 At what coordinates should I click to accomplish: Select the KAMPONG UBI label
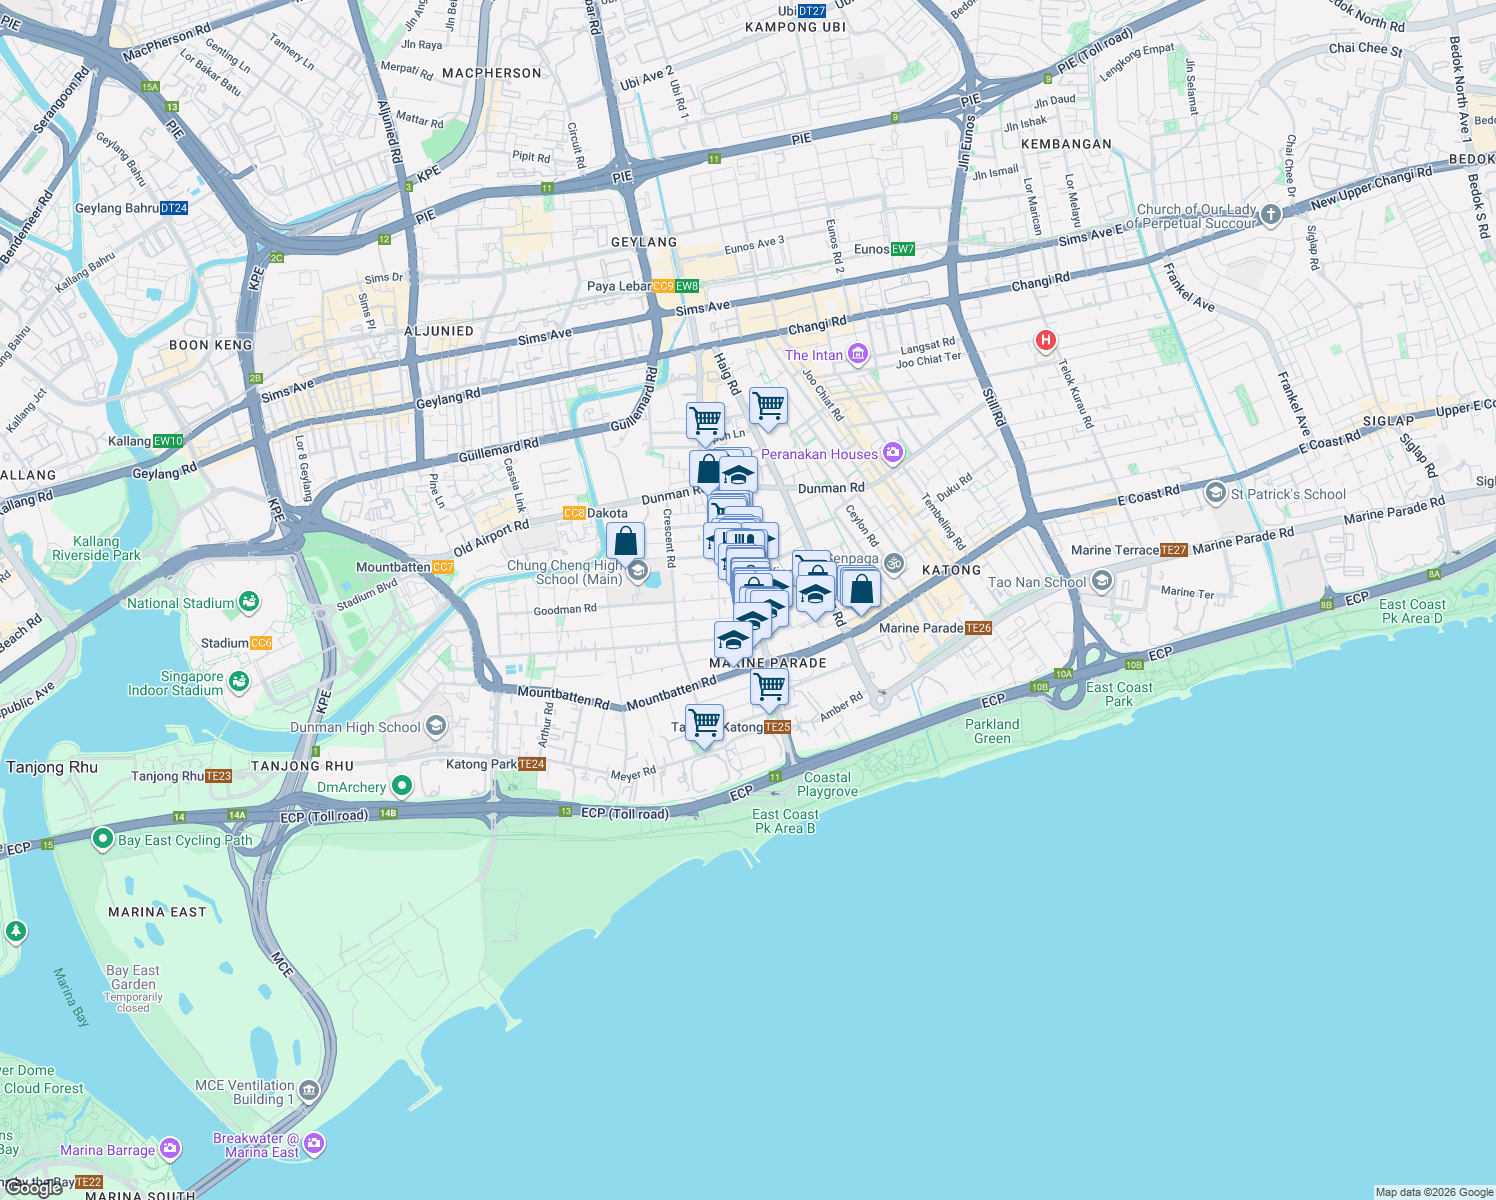795,27
